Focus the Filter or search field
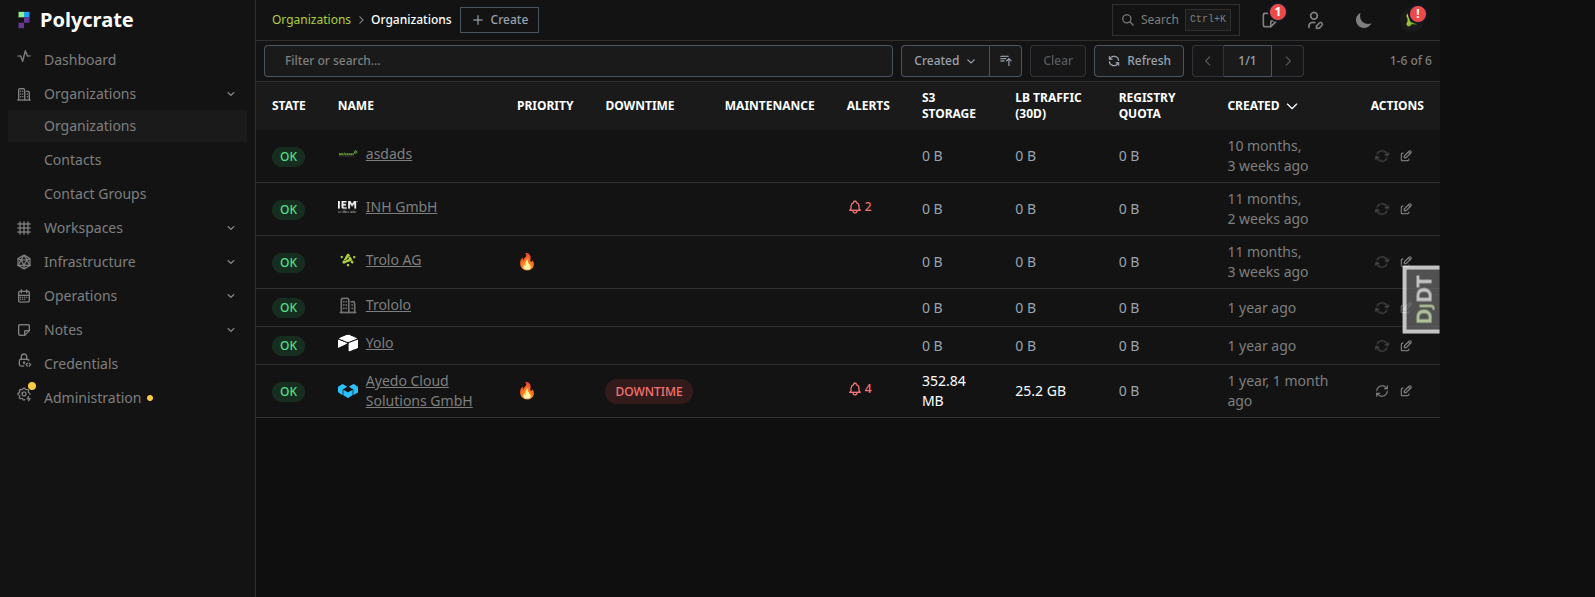This screenshot has width=1595, height=597. 578,61
